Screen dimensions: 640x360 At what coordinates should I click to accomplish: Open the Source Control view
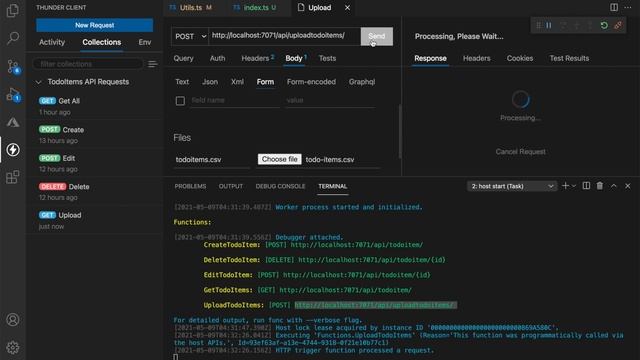point(13,66)
